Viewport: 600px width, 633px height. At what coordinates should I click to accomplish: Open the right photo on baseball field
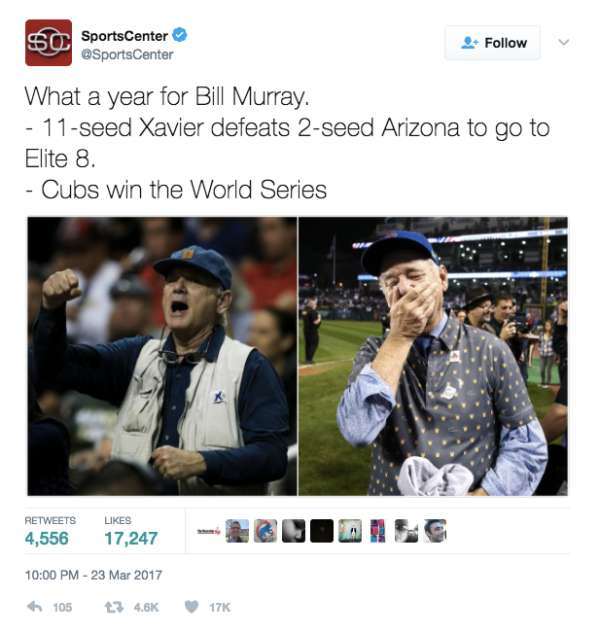coord(433,356)
